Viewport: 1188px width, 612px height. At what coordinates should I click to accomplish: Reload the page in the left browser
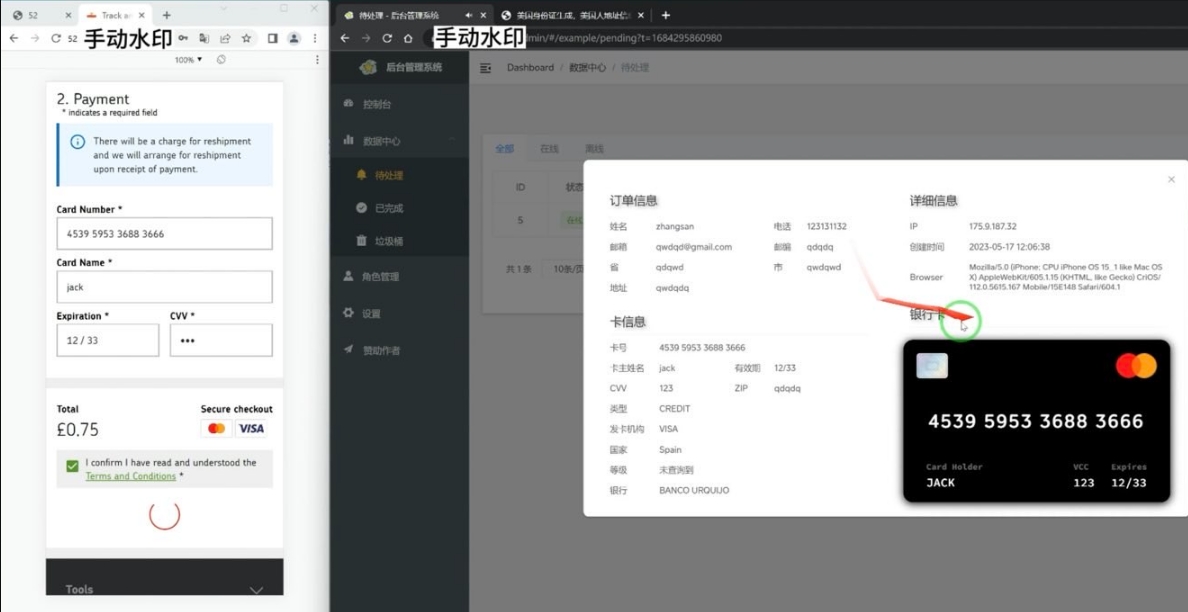click(x=55, y=38)
